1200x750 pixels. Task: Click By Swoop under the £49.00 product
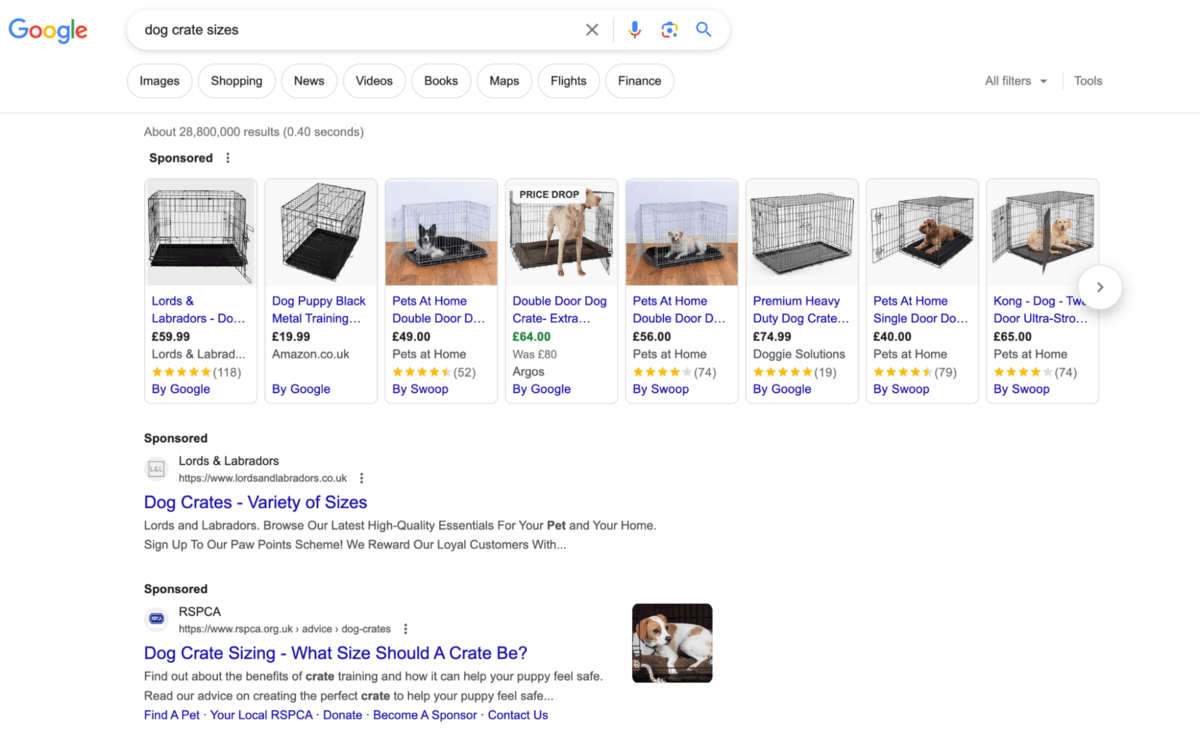[420, 389]
